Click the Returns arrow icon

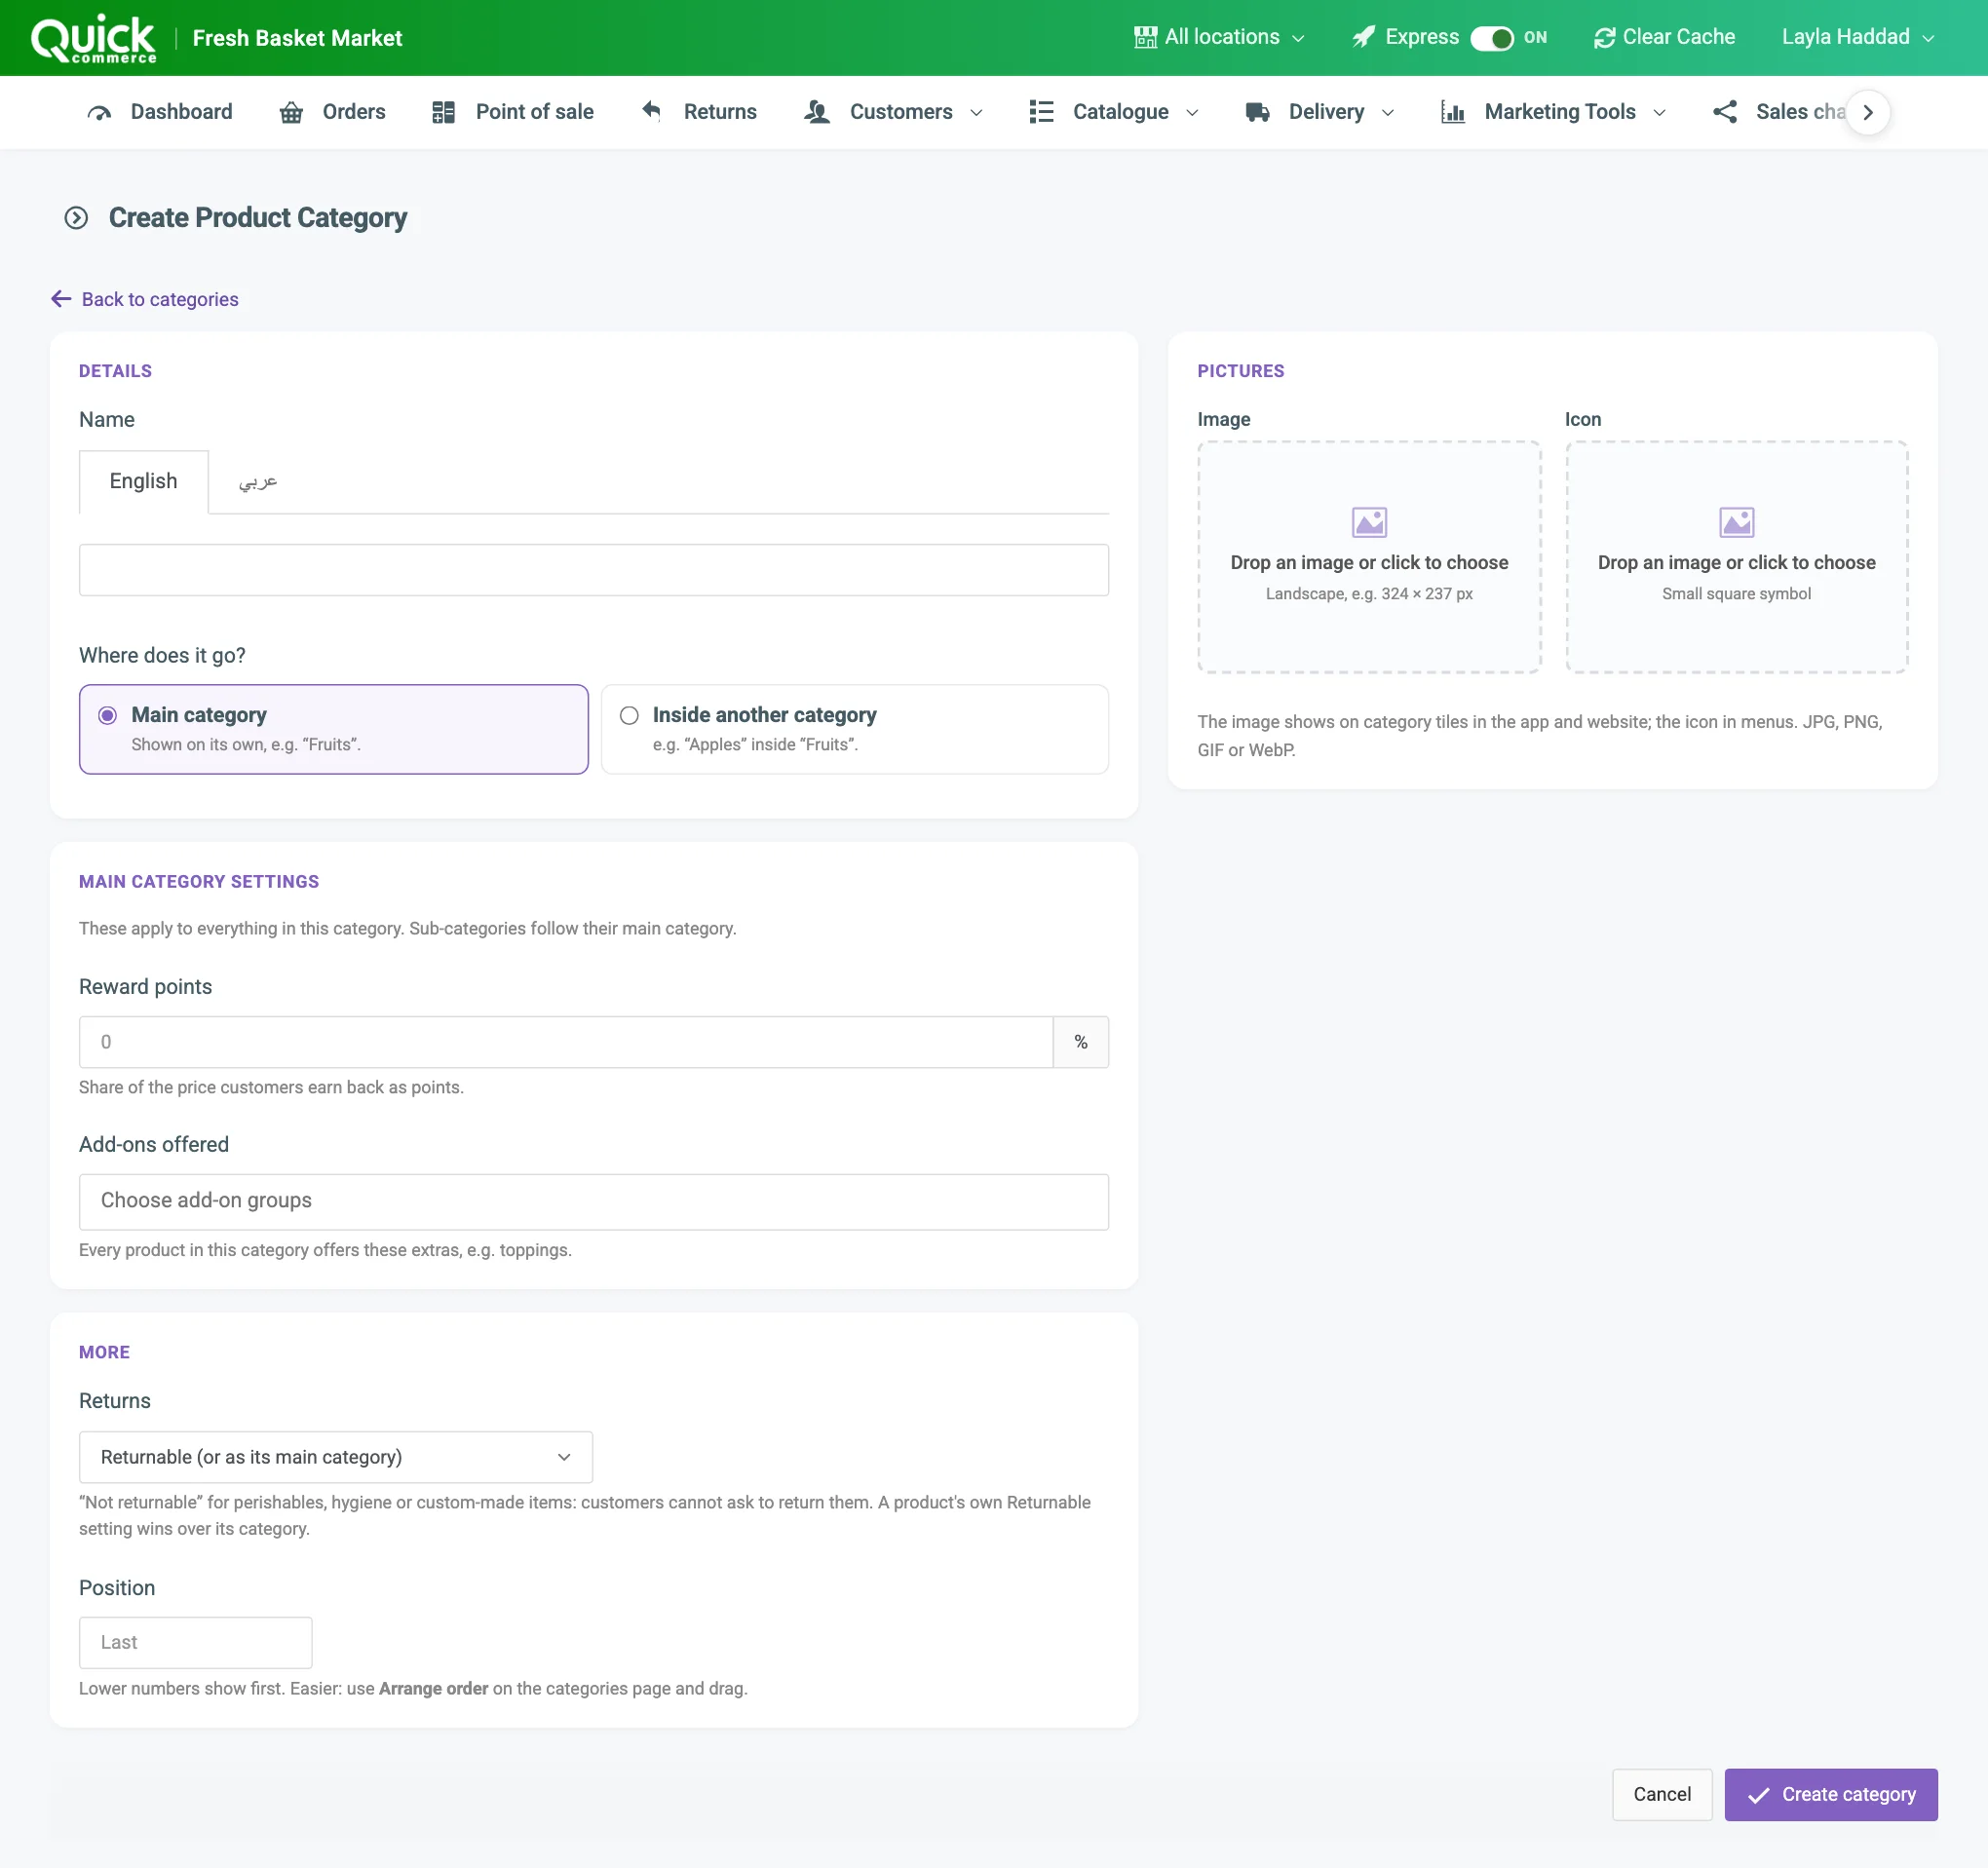coord(651,110)
